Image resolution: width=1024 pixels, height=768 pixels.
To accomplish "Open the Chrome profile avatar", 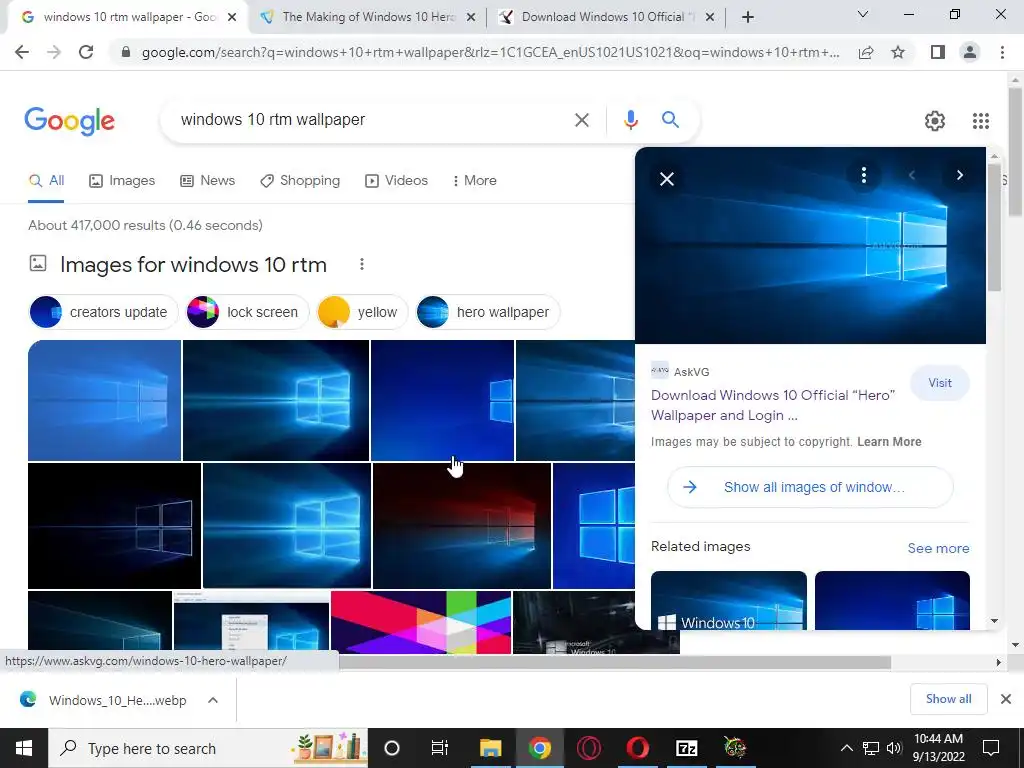I will [970, 52].
